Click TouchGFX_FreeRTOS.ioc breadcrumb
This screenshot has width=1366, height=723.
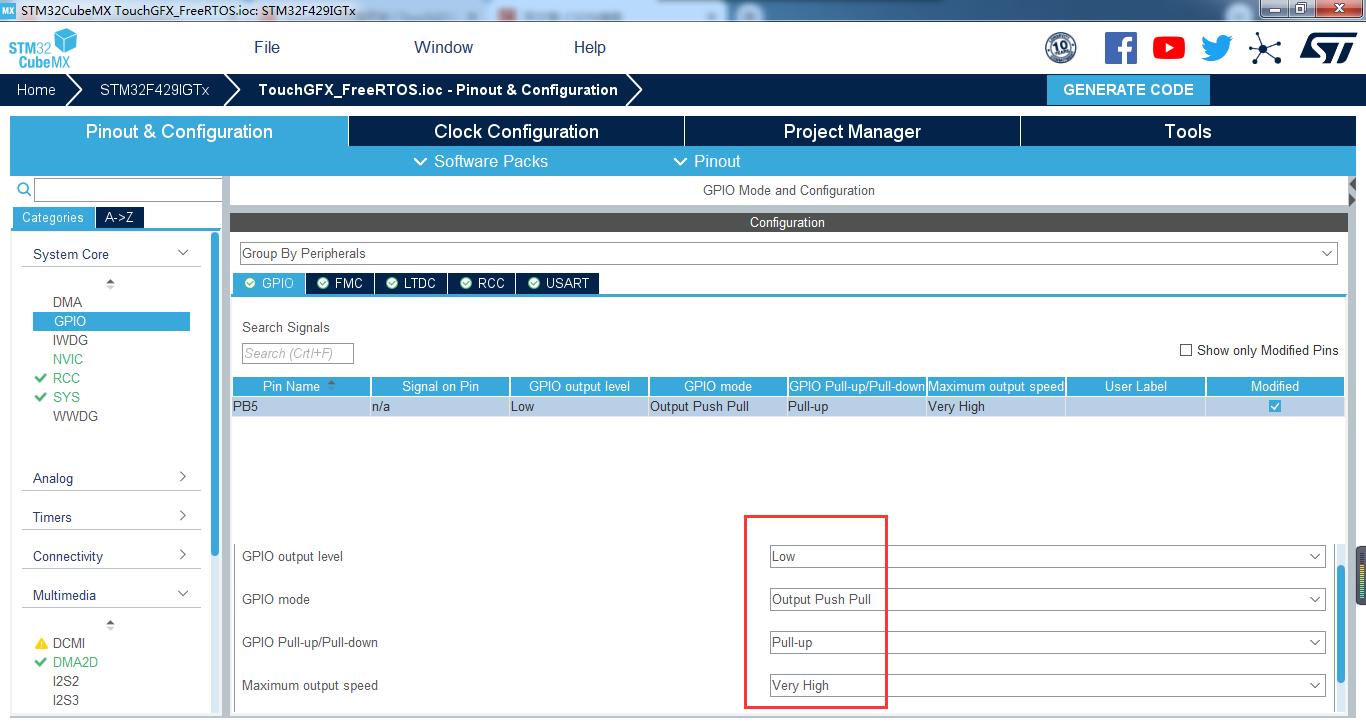[x=438, y=89]
